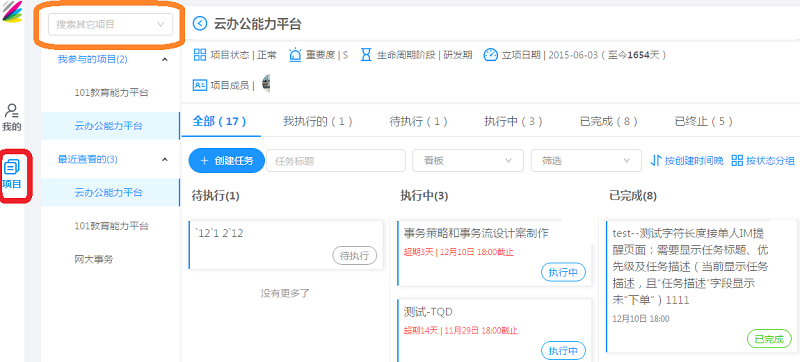Viewport: 800px width, 362px height.
Task: Switch to the 执行中(3) tab
Action: [514, 121]
